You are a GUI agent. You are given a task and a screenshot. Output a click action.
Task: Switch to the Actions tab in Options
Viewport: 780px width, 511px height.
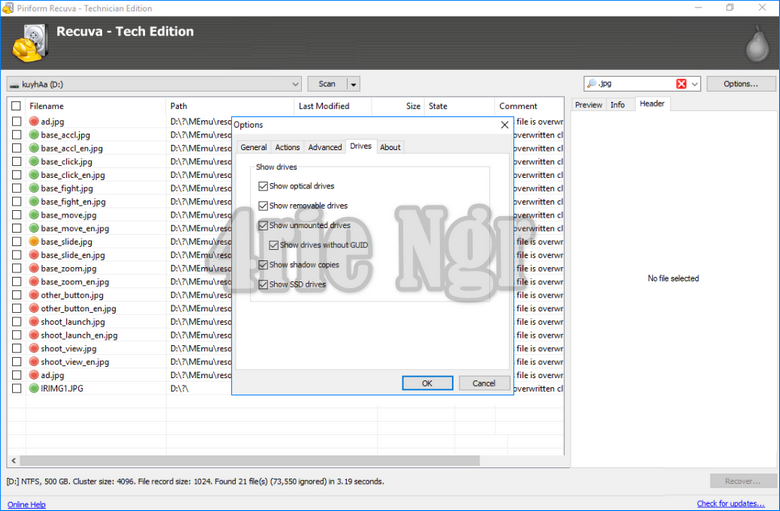pos(288,147)
